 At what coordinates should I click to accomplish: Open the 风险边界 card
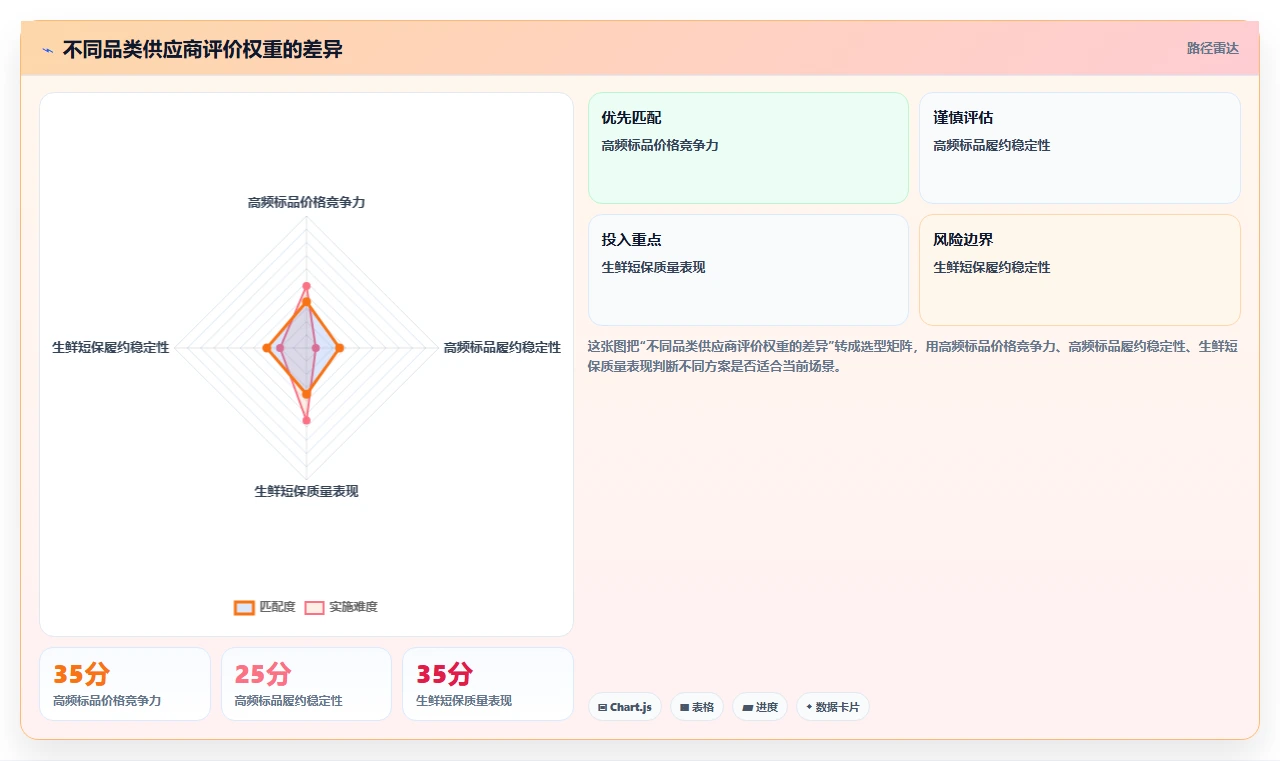(x=1080, y=270)
